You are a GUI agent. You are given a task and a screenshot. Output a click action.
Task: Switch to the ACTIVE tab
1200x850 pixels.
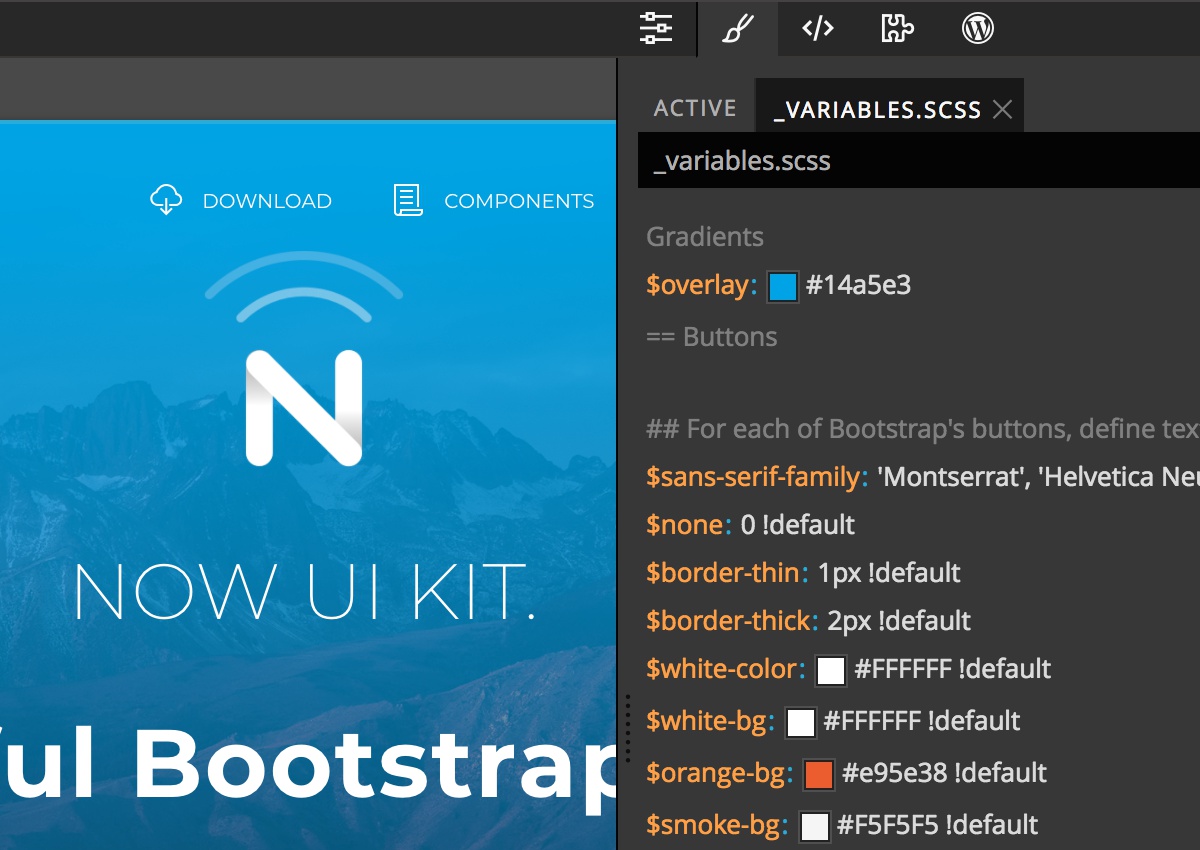click(x=695, y=108)
